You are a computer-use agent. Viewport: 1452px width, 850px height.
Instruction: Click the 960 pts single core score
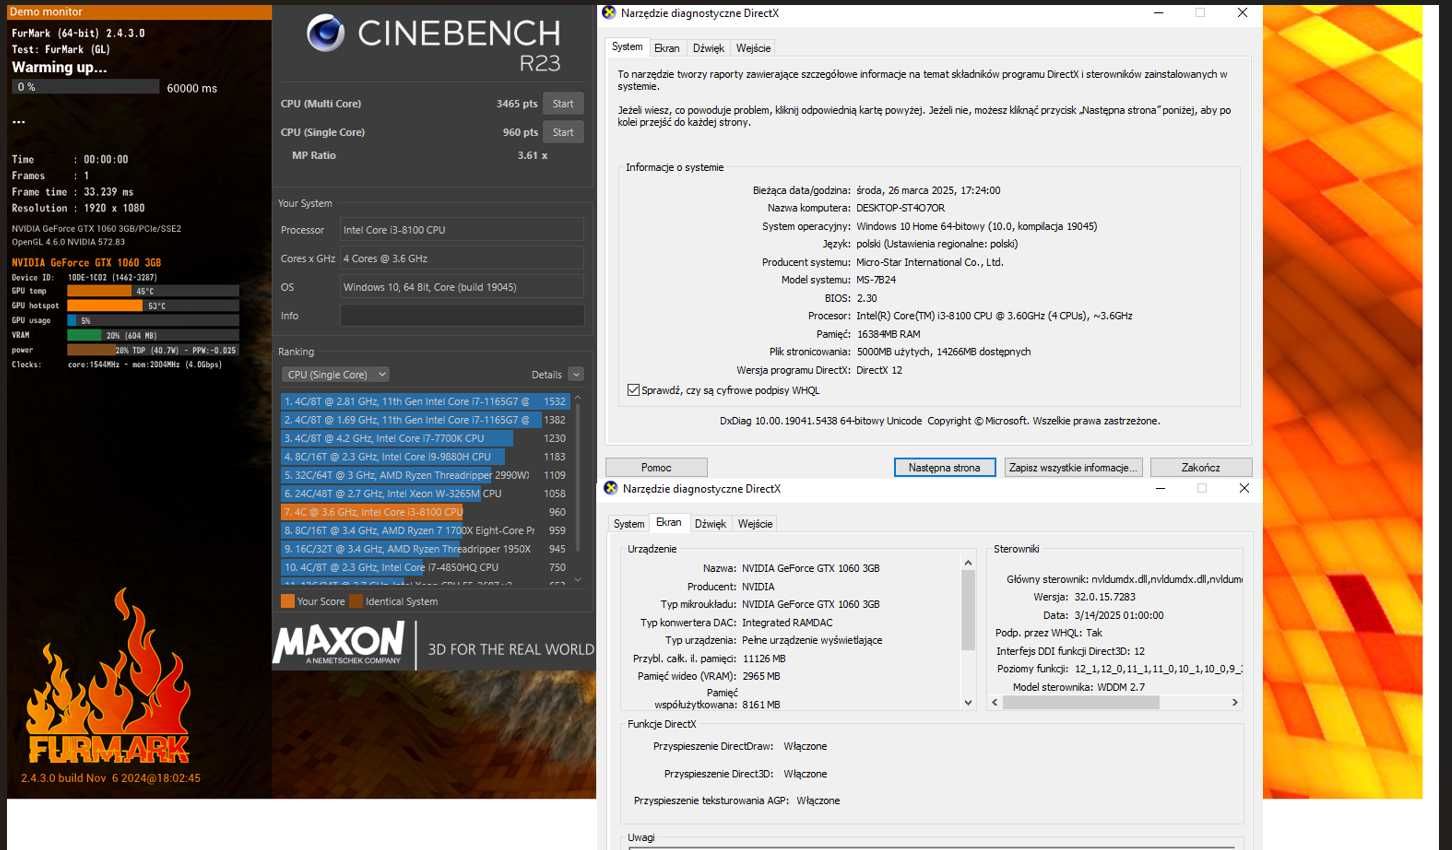pos(520,132)
